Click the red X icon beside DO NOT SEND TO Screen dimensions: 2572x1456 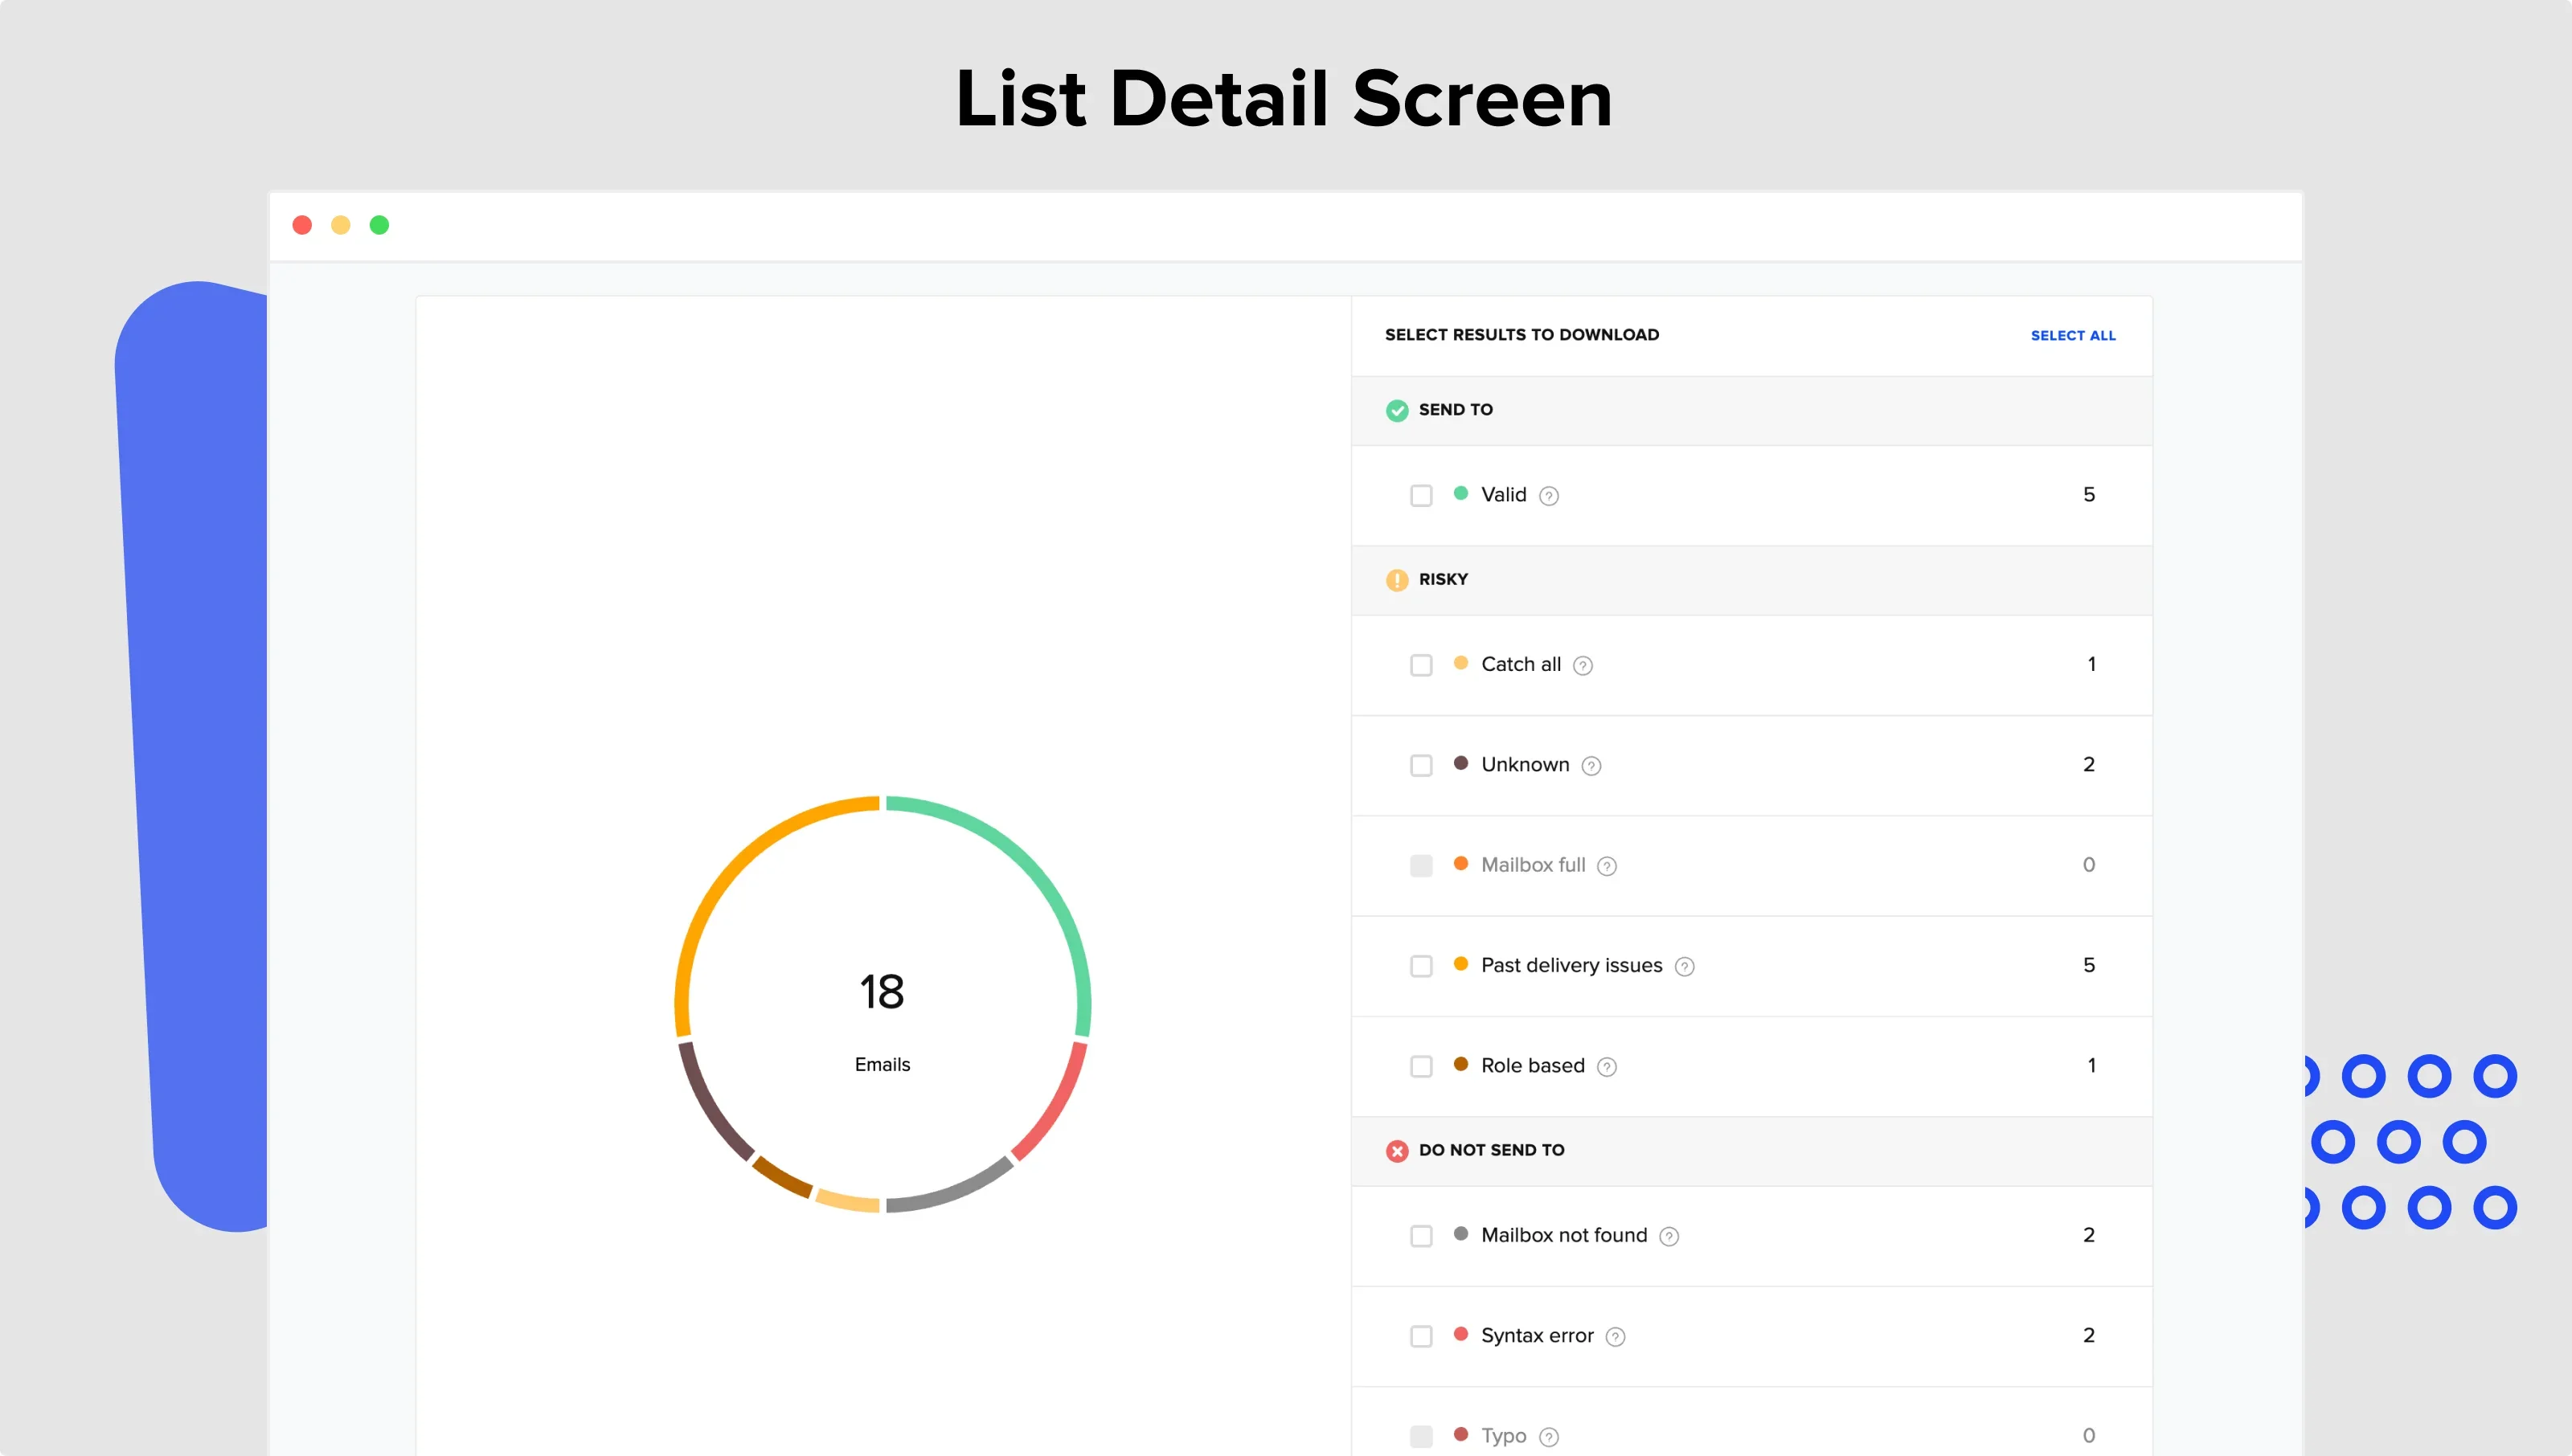1397,1150
